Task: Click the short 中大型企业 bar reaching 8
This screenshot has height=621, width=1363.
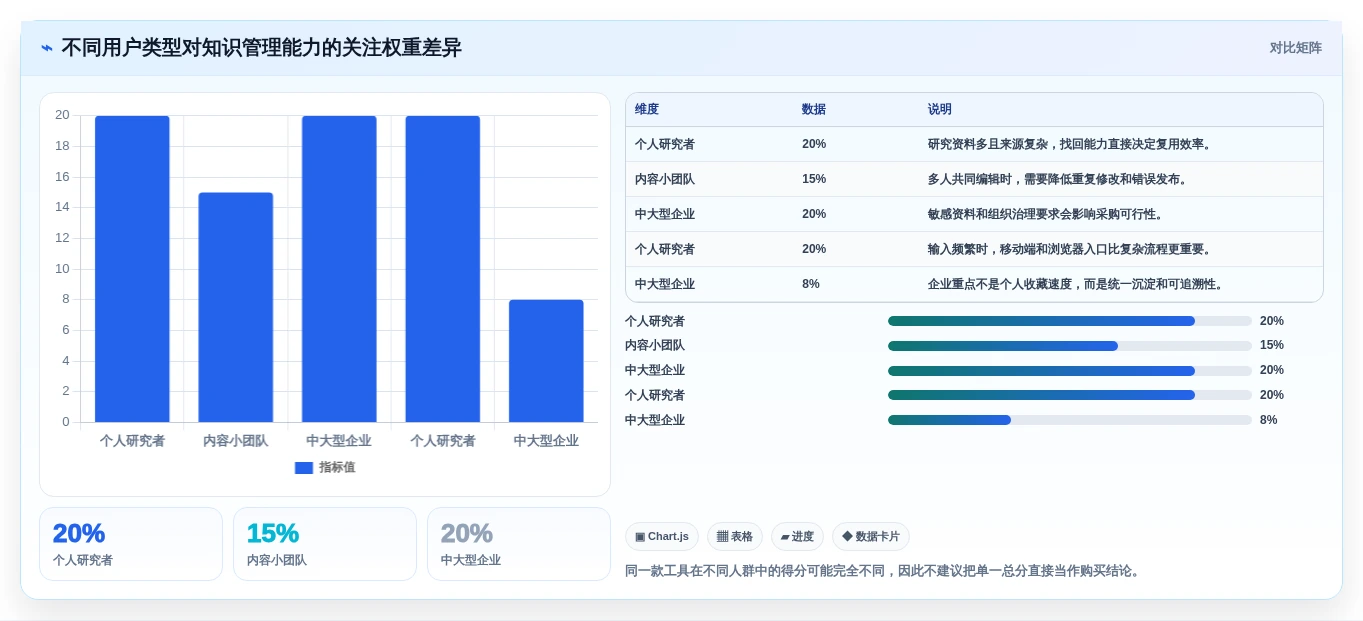Action: point(546,361)
